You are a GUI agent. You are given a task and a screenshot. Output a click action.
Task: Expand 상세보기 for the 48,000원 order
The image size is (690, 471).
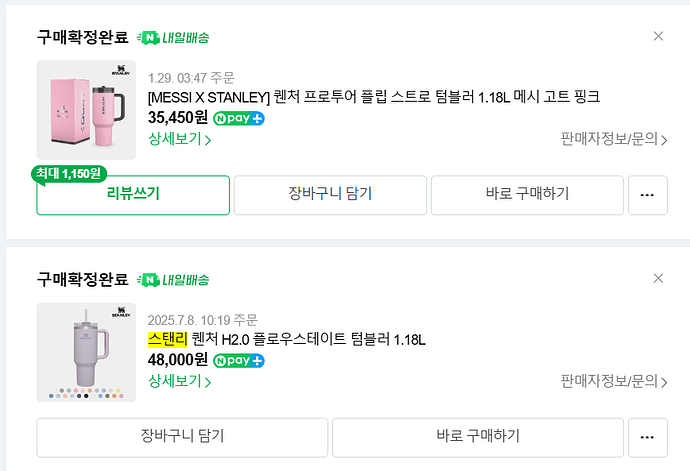point(180,381)
